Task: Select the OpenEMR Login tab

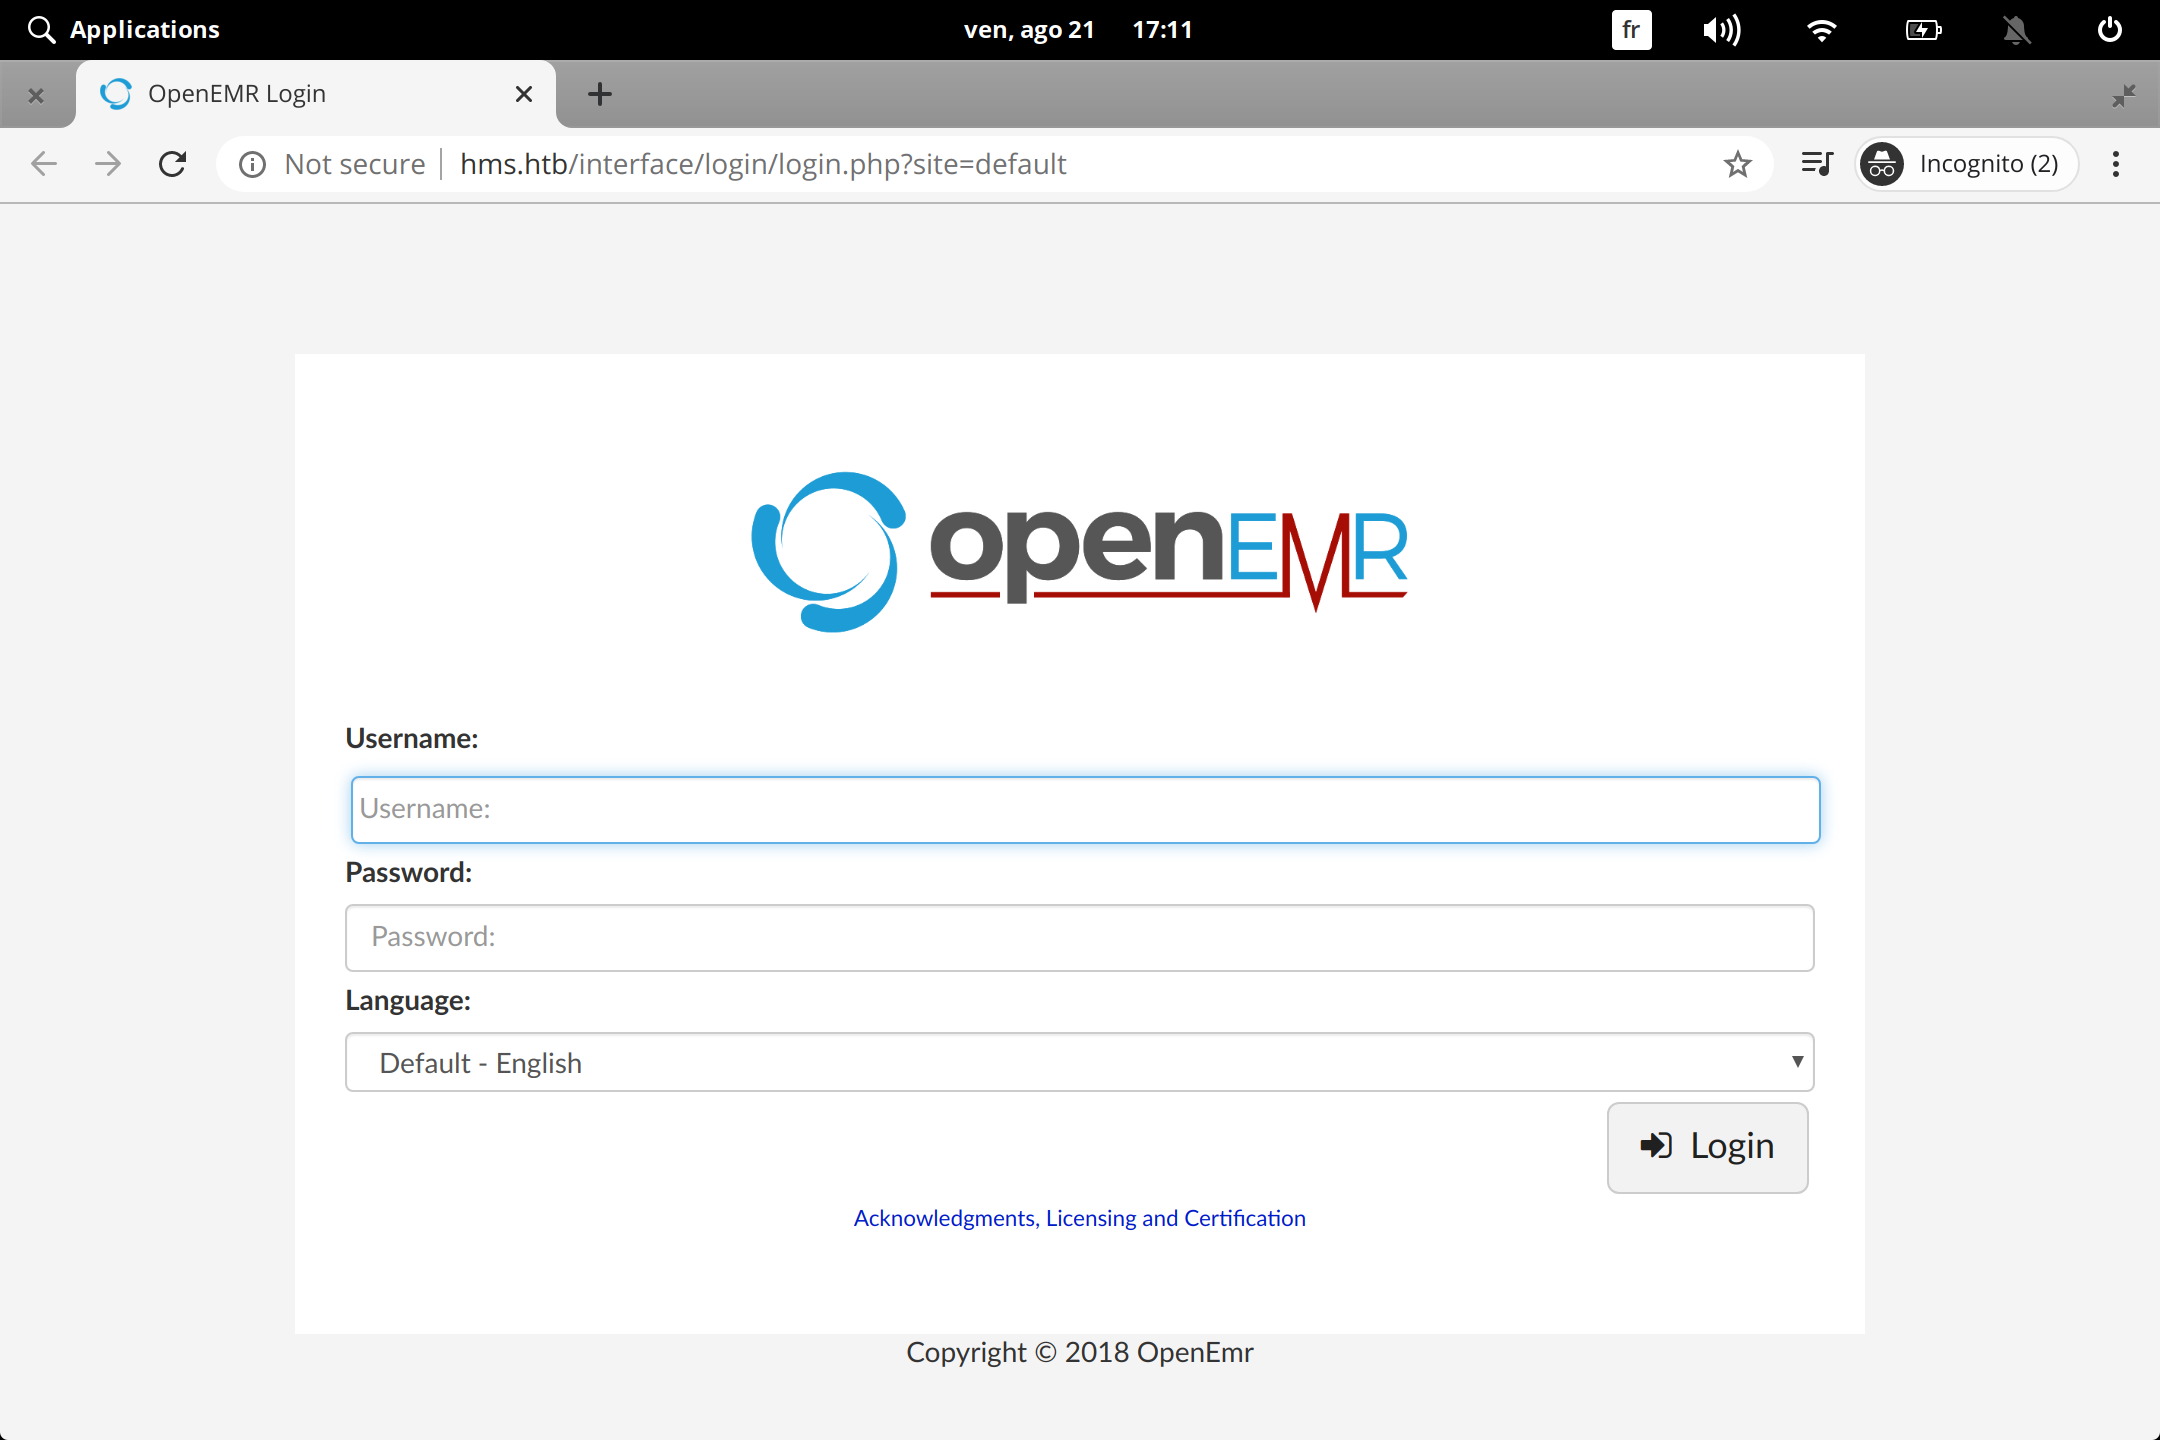Action: click(x=300, y=94)
